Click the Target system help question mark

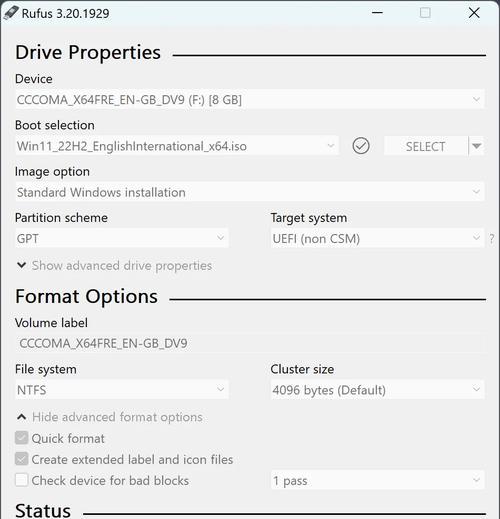pyautogui.click(x=492, y=238)
